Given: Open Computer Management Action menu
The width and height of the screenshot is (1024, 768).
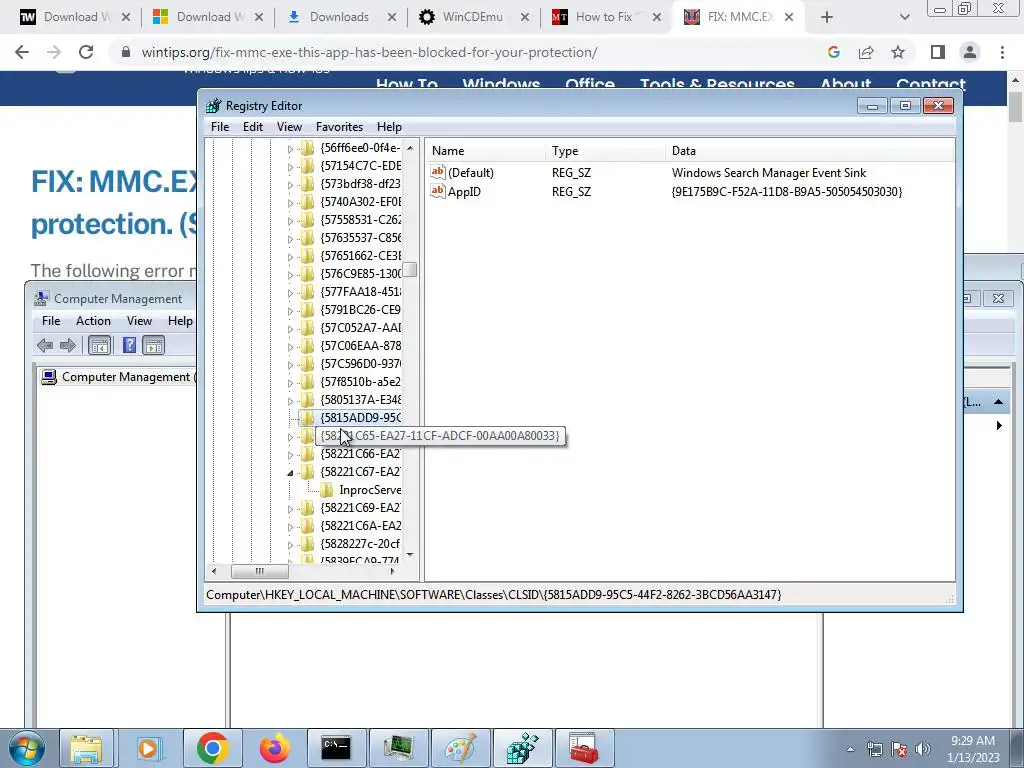Looking at the screenshot, I should pos(93,321).
